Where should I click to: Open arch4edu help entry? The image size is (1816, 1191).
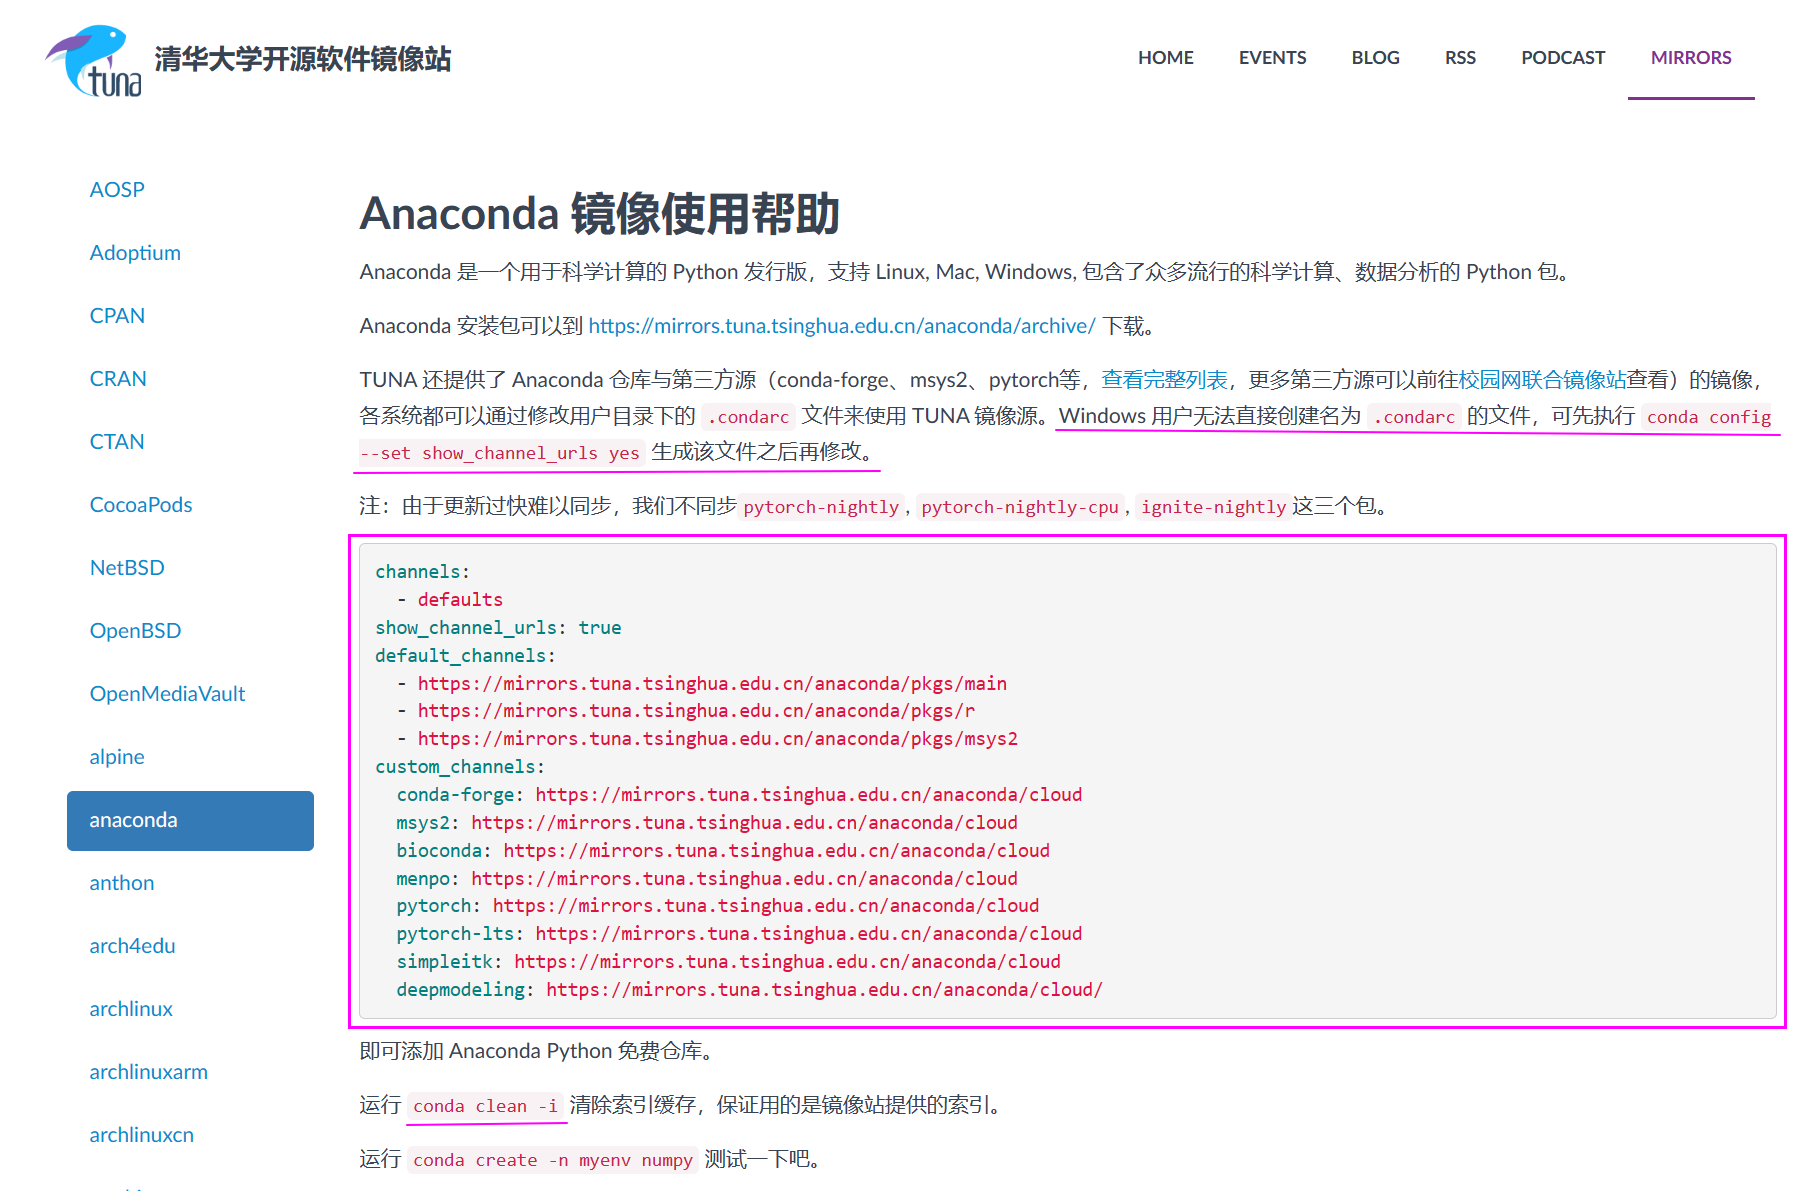point(132,946)
